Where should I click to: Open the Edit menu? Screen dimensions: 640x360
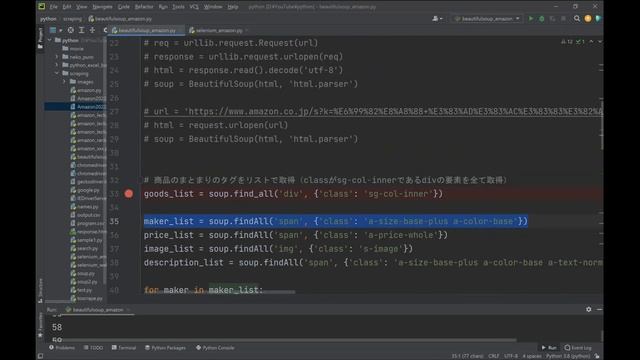[67, 7]
